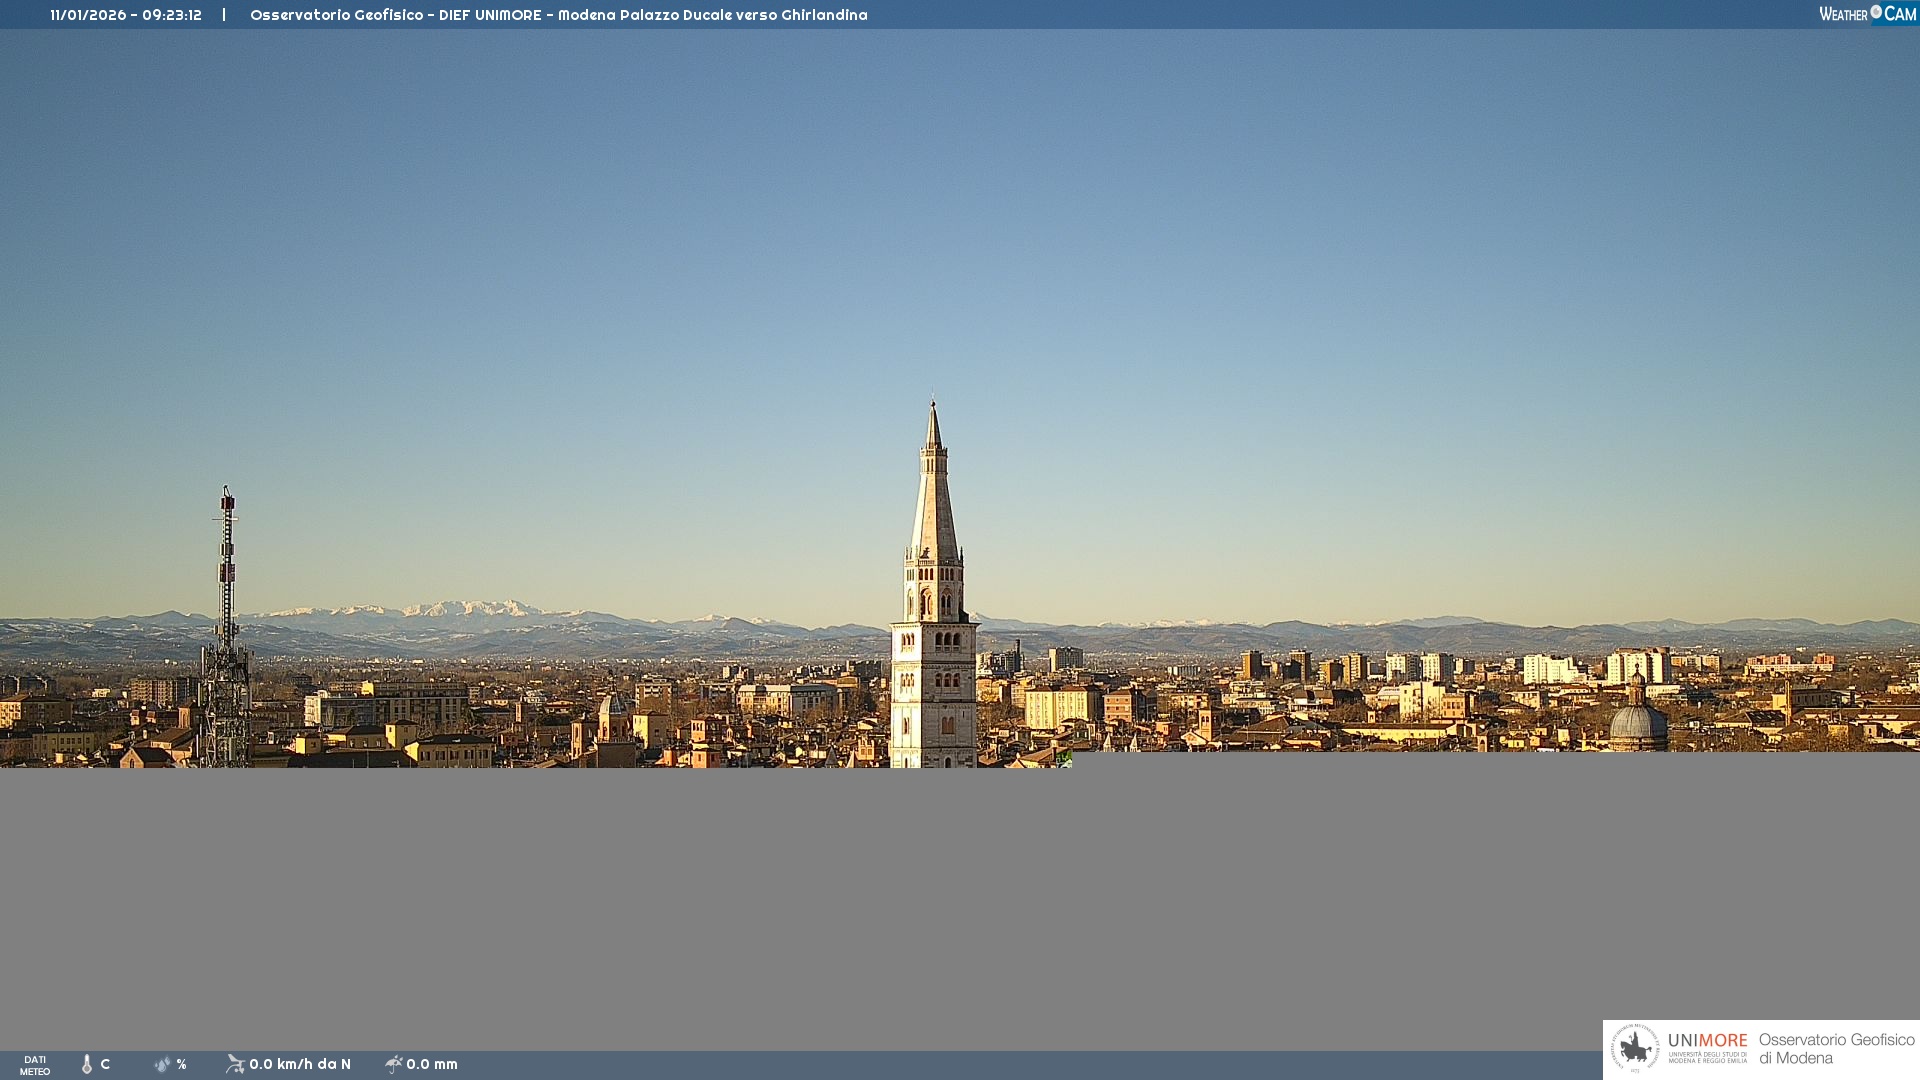
Task: Click the UNIMORE wordmark logo
Action: 1707,1041
